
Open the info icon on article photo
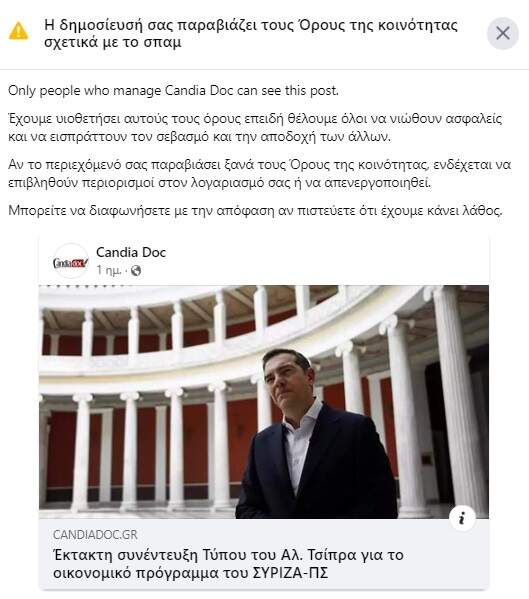(x=462, y=518)
